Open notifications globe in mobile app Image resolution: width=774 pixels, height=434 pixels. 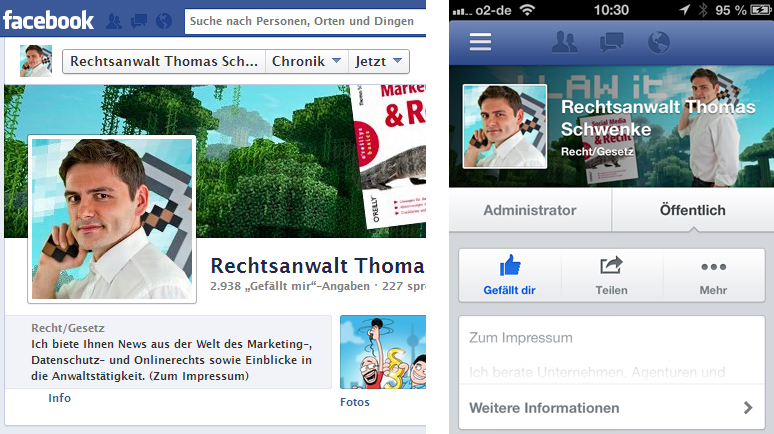658,42
